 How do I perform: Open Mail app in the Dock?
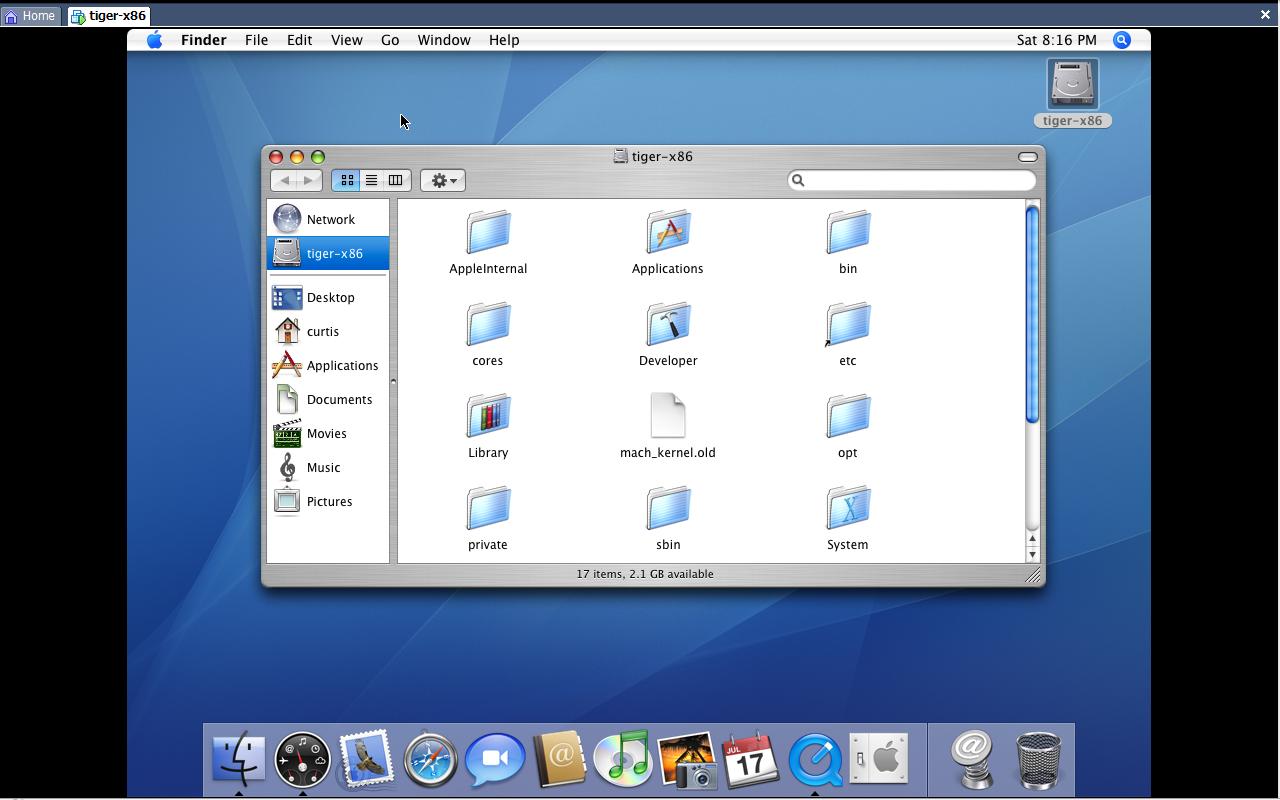366,760
